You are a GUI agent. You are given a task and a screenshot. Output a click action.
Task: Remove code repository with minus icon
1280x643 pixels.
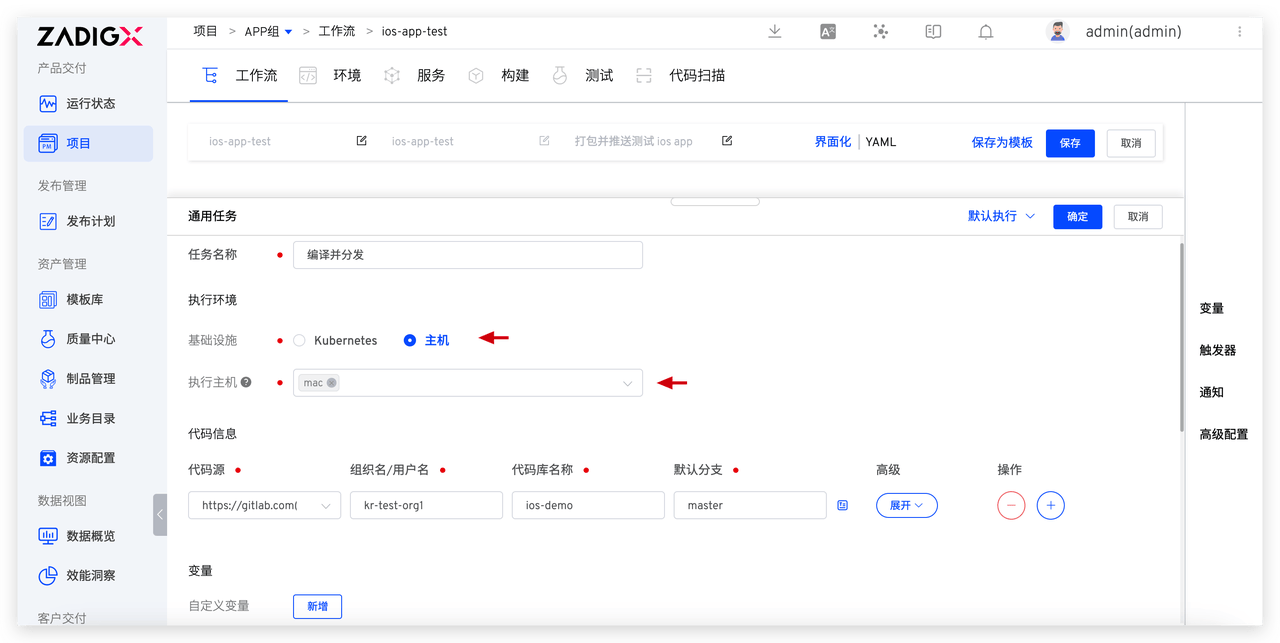click(1011, 506)
